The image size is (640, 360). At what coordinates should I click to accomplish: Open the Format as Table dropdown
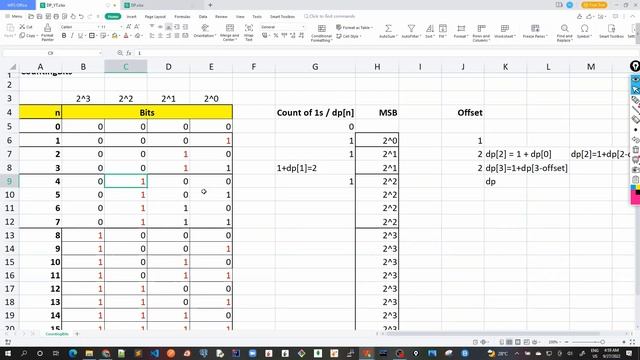point(354,27)
